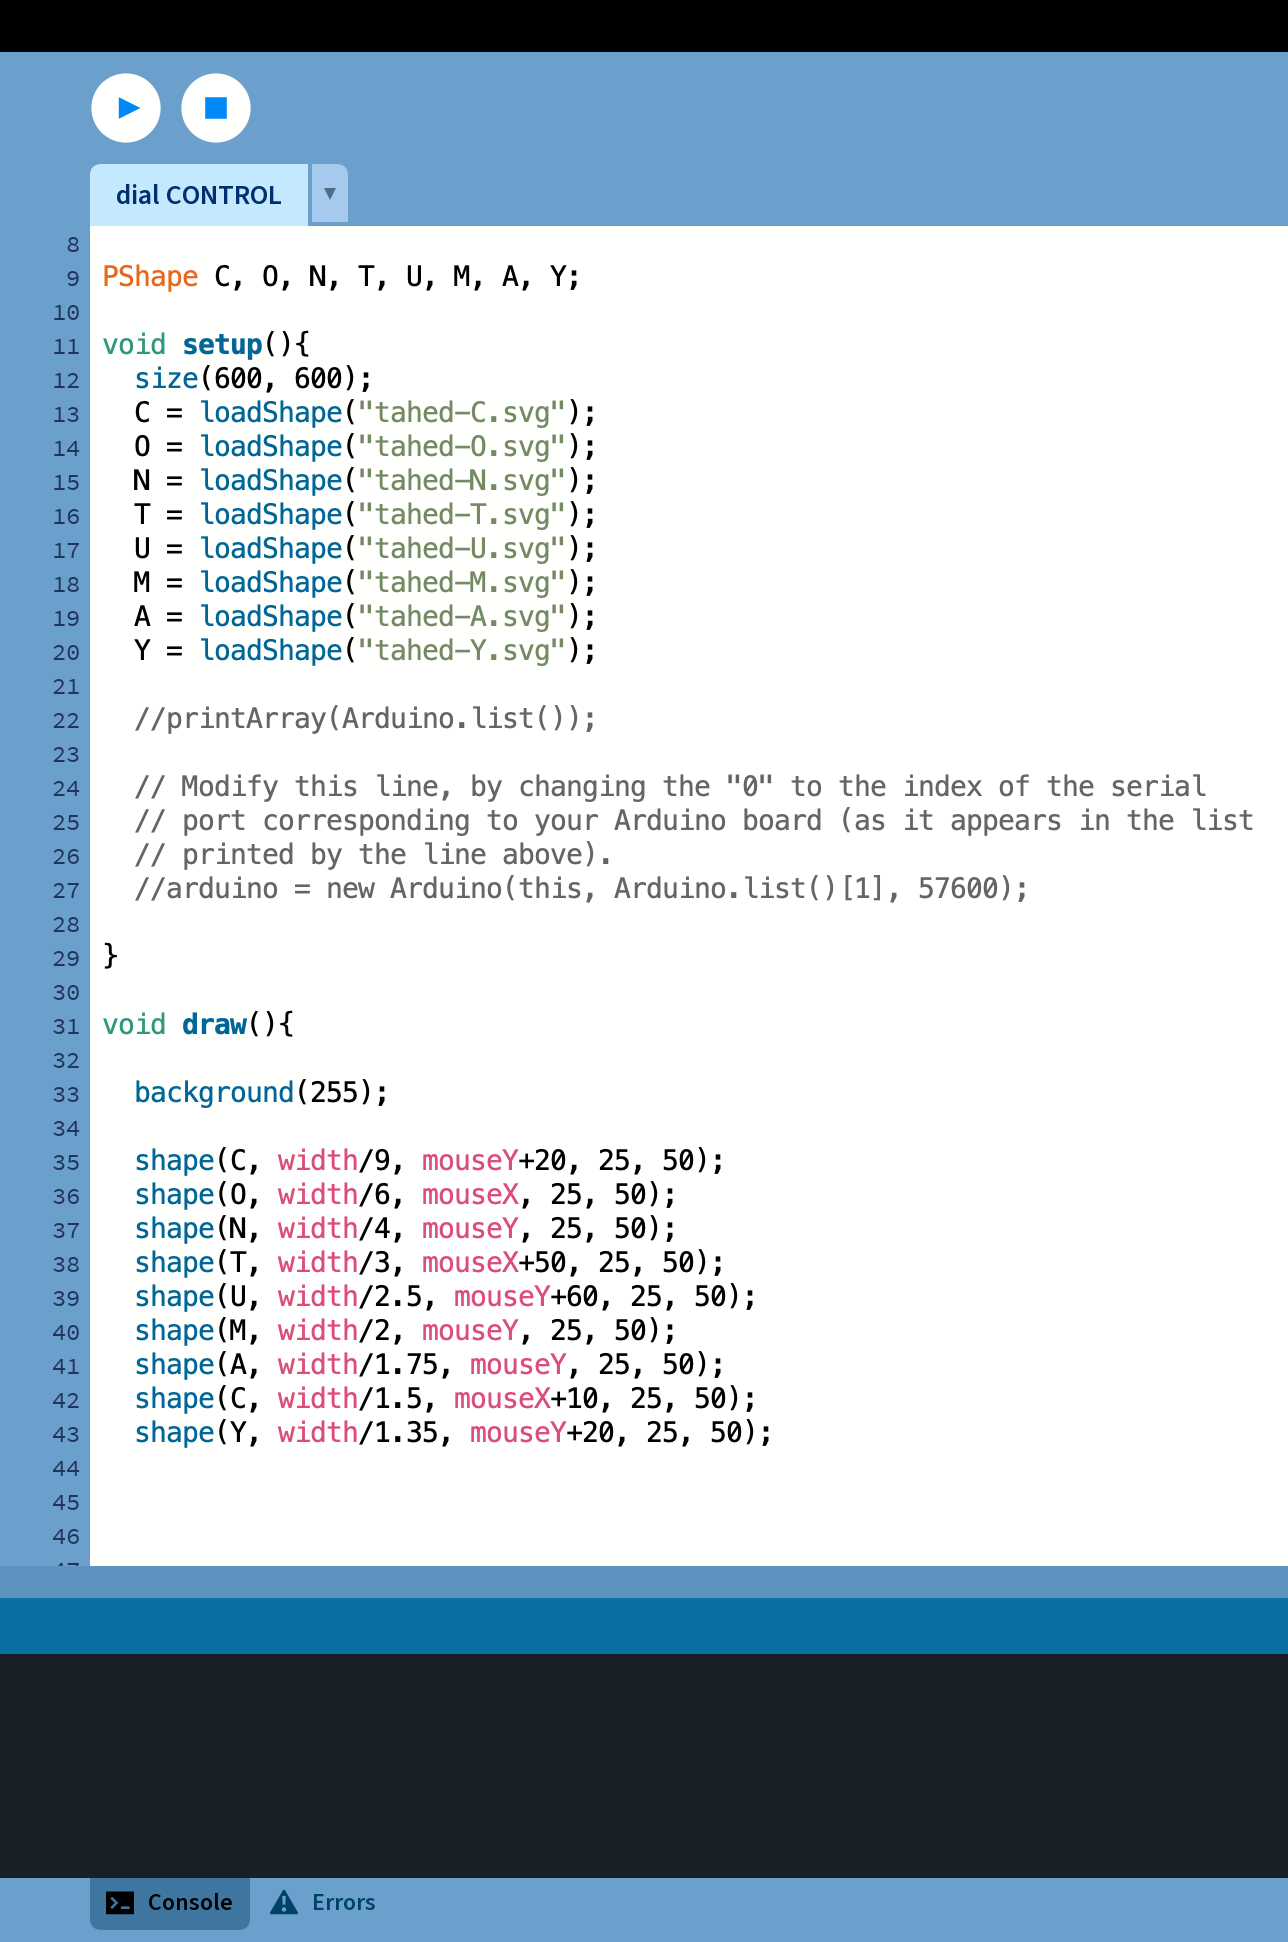Click the shape(N, width/4 line

point(405,1228)
